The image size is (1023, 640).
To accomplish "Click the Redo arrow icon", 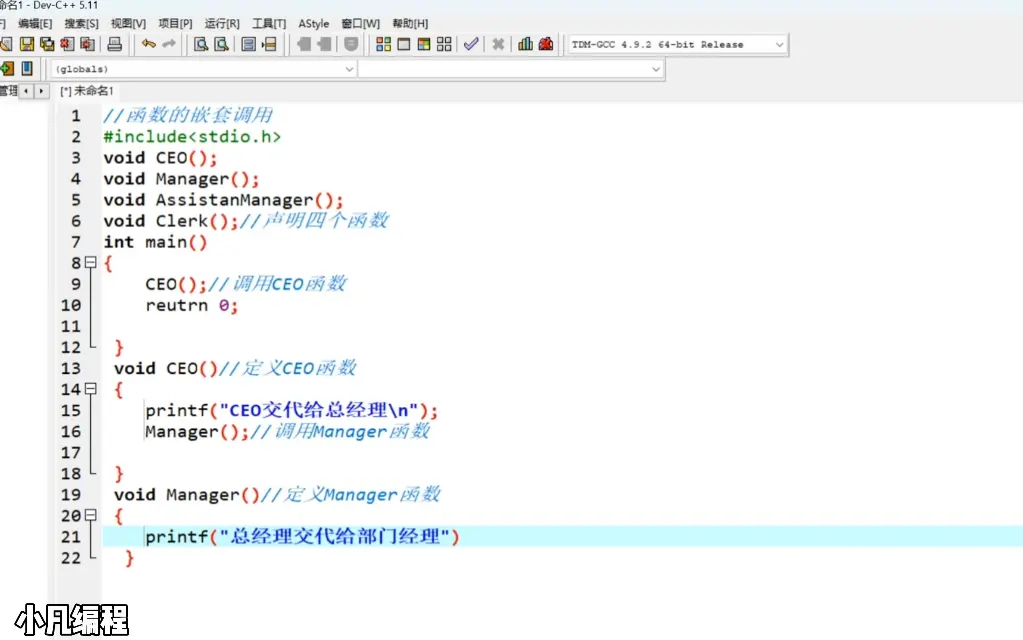I will point(169,44).
